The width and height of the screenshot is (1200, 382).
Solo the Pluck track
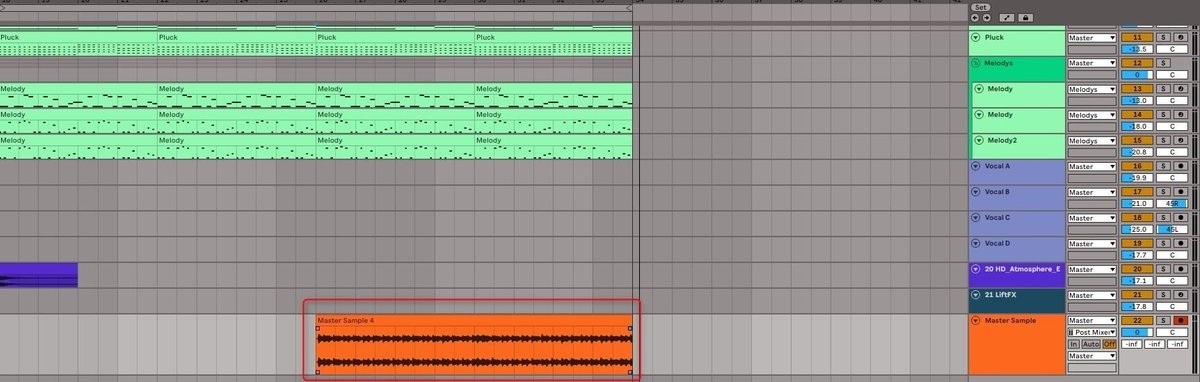pyautogui.click(x=1163, y=38)
